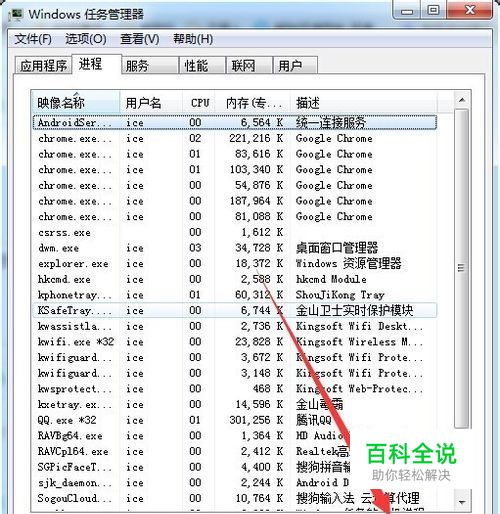
Task: Select the sjk_daemon... process
Action: [235, 483]
